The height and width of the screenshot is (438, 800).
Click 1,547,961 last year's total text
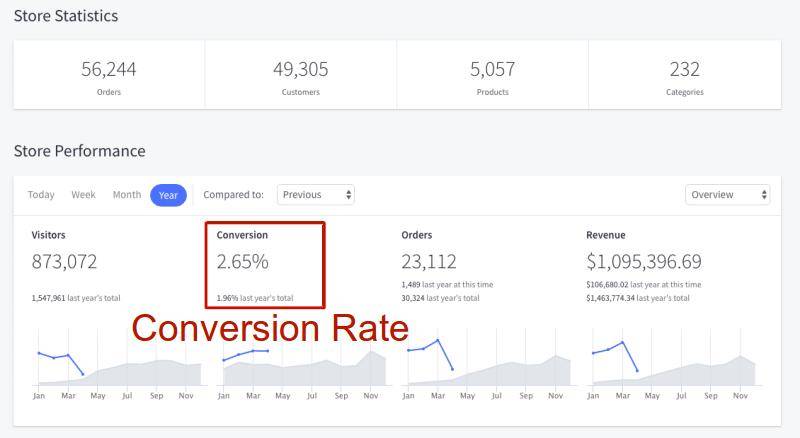click(76, 298)
